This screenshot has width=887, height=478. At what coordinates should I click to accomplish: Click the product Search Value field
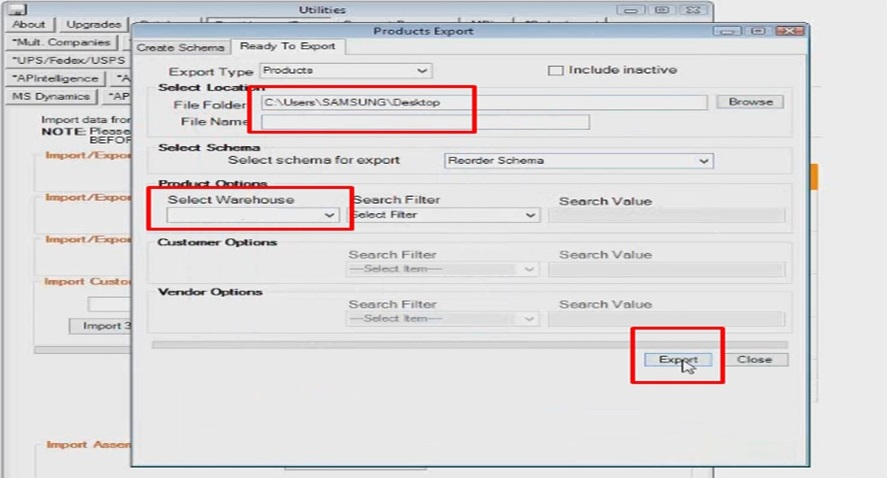666,215
